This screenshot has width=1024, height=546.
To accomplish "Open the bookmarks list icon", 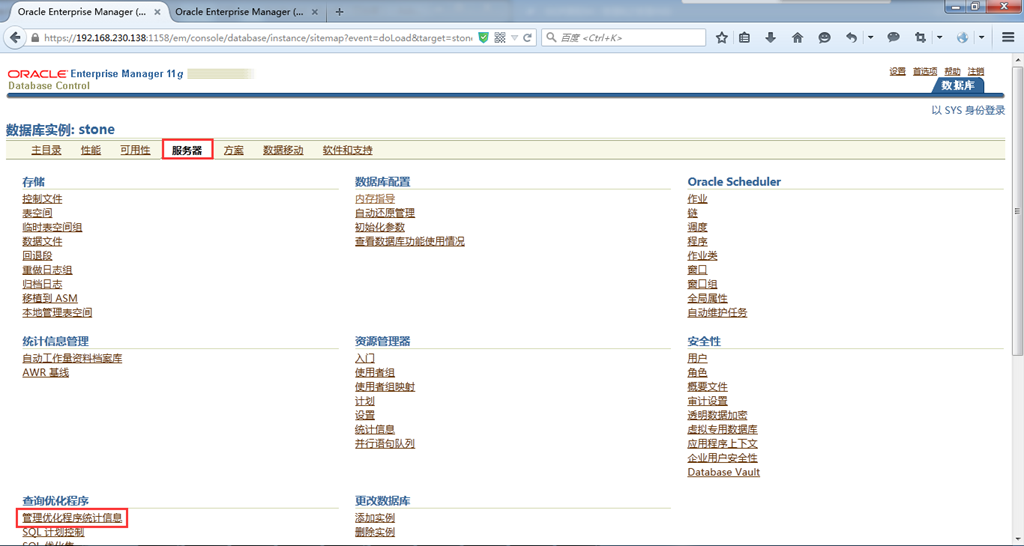I will [x=745, y=38].
